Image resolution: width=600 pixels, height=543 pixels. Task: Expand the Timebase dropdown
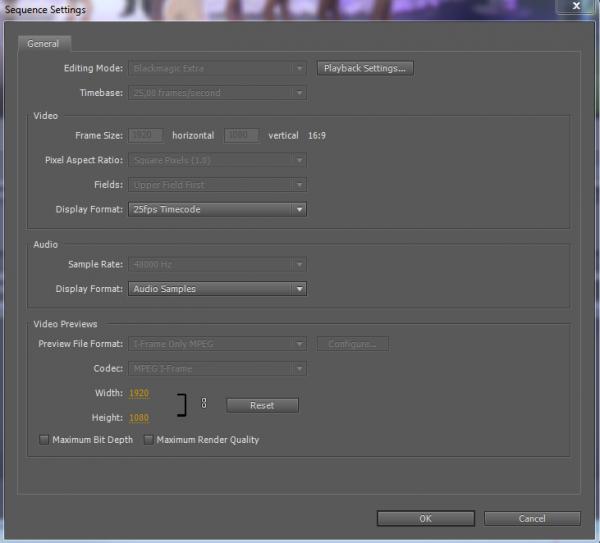217,93
